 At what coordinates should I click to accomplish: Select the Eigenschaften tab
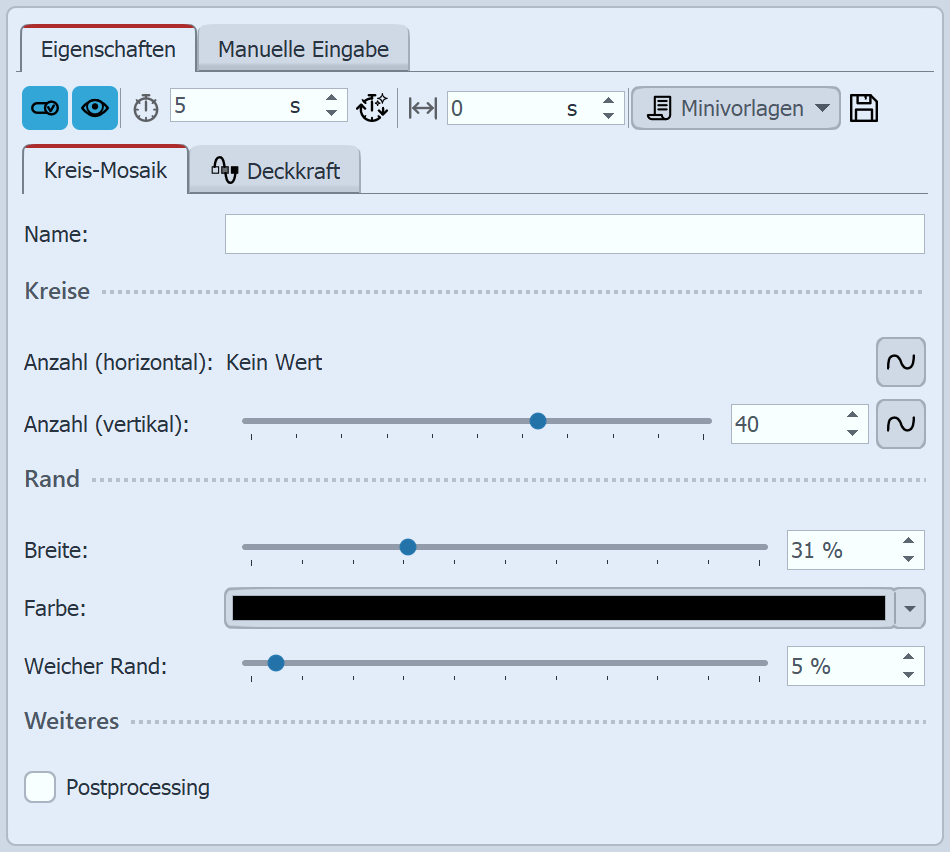point(108,49)
